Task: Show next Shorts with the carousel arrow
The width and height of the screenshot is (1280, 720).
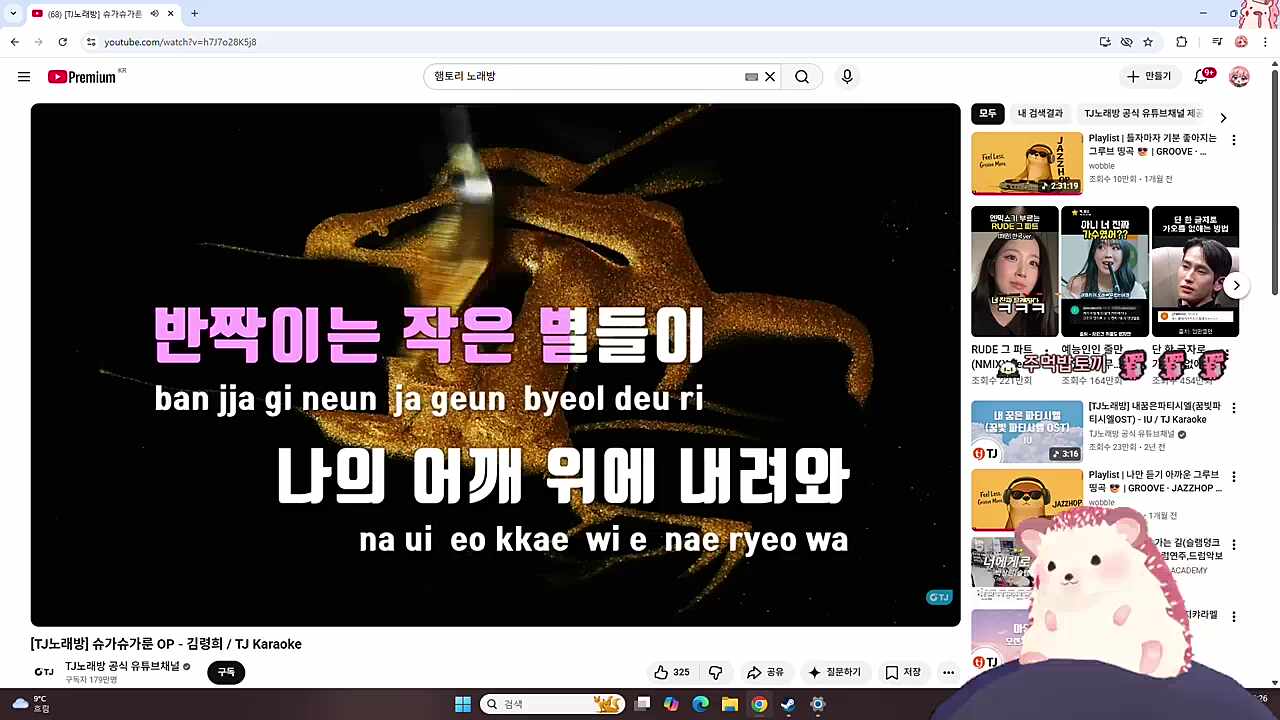Action: pos(1236,285)
